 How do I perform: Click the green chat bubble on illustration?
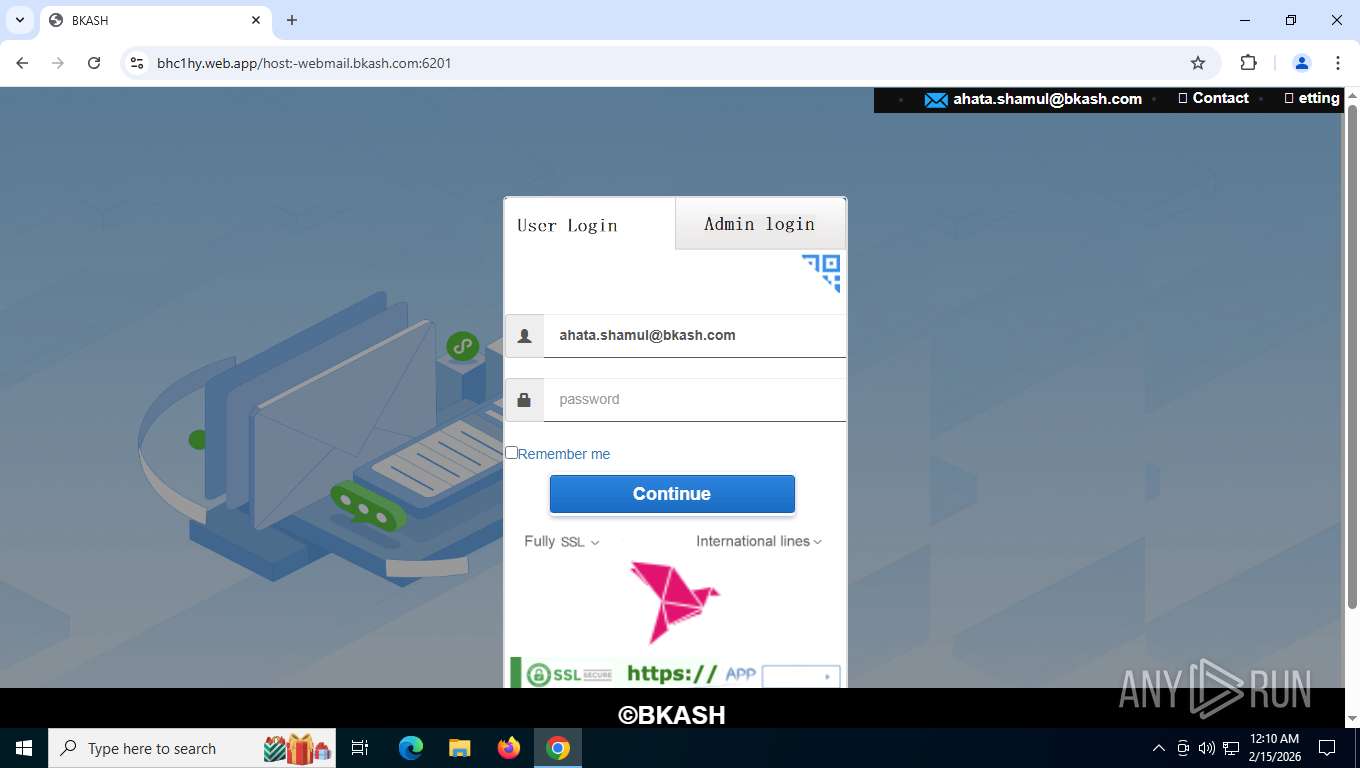pos(367,507)
